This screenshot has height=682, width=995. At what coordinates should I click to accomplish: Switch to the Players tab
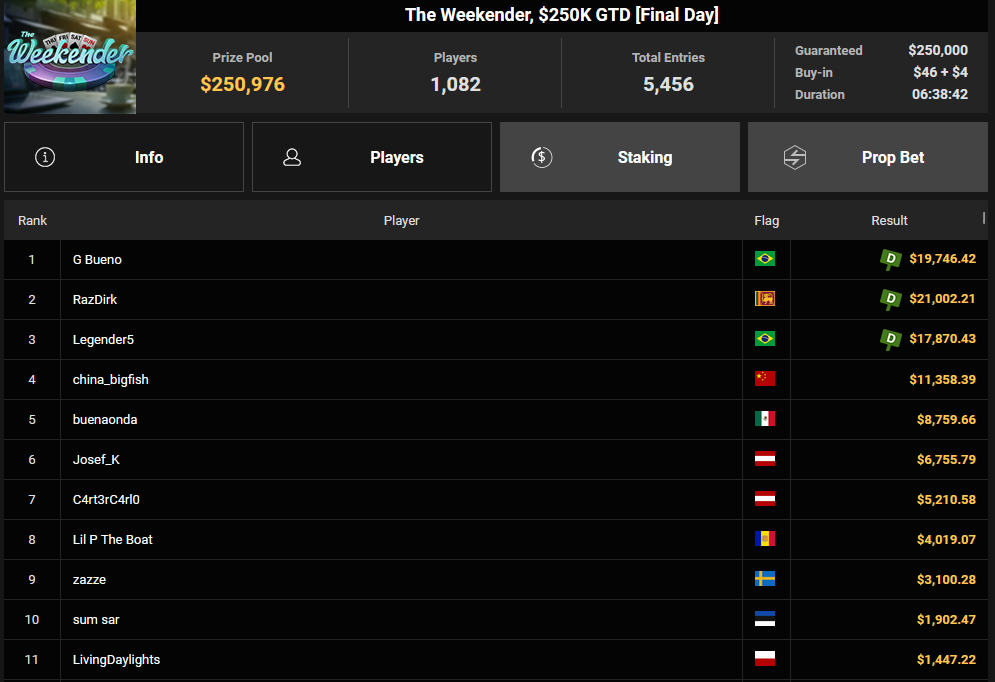[x=372, y=157]
